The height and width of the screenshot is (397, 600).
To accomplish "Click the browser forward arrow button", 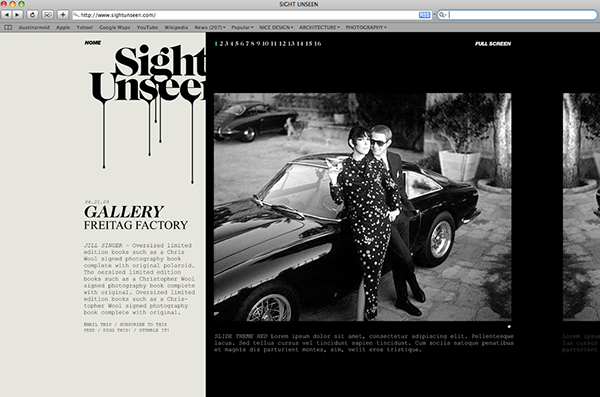I will [17, 15].
